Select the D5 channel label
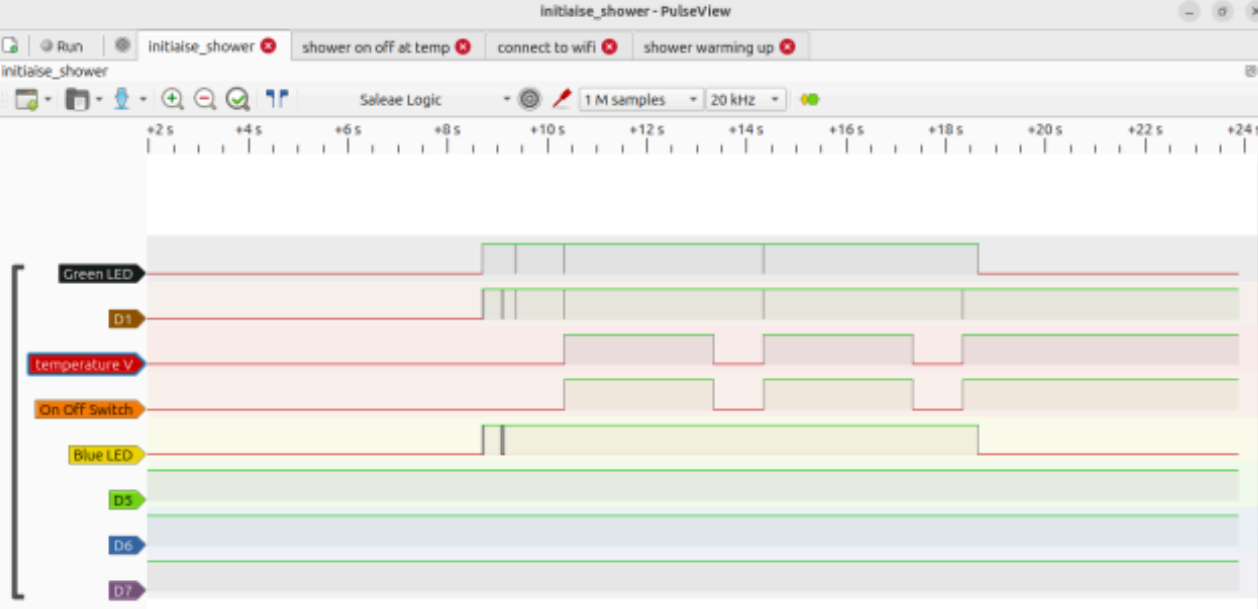This screenshot has height=609, width=1258. pos(127,500)
